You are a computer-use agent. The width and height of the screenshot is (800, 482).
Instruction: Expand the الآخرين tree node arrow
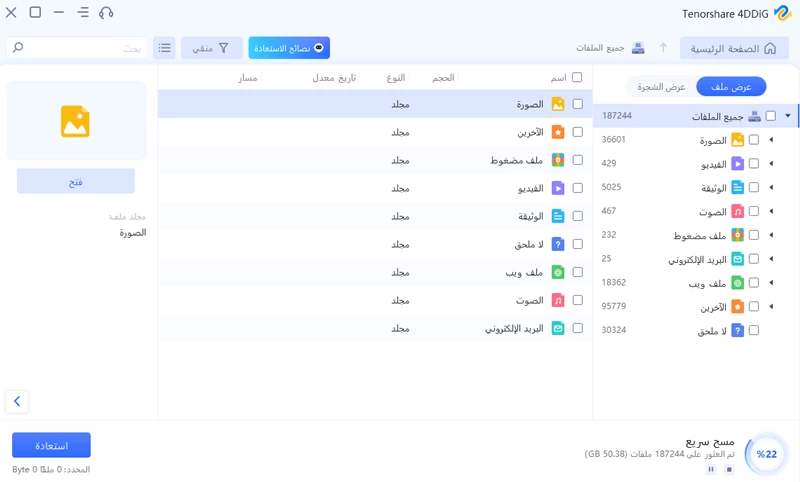tap(771, 307)
